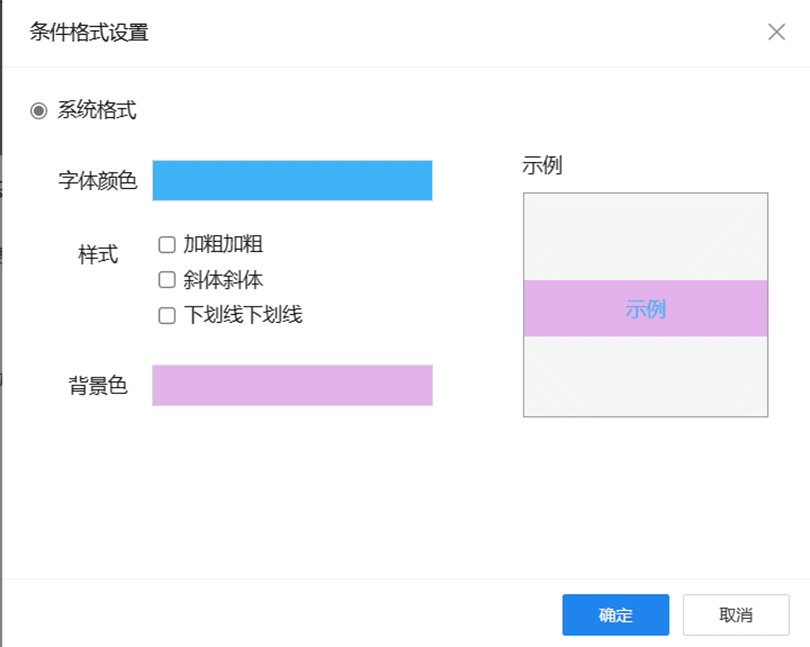Toggle the 斜体 italic checkbox

pyautogui.click(x=167, y=280)
